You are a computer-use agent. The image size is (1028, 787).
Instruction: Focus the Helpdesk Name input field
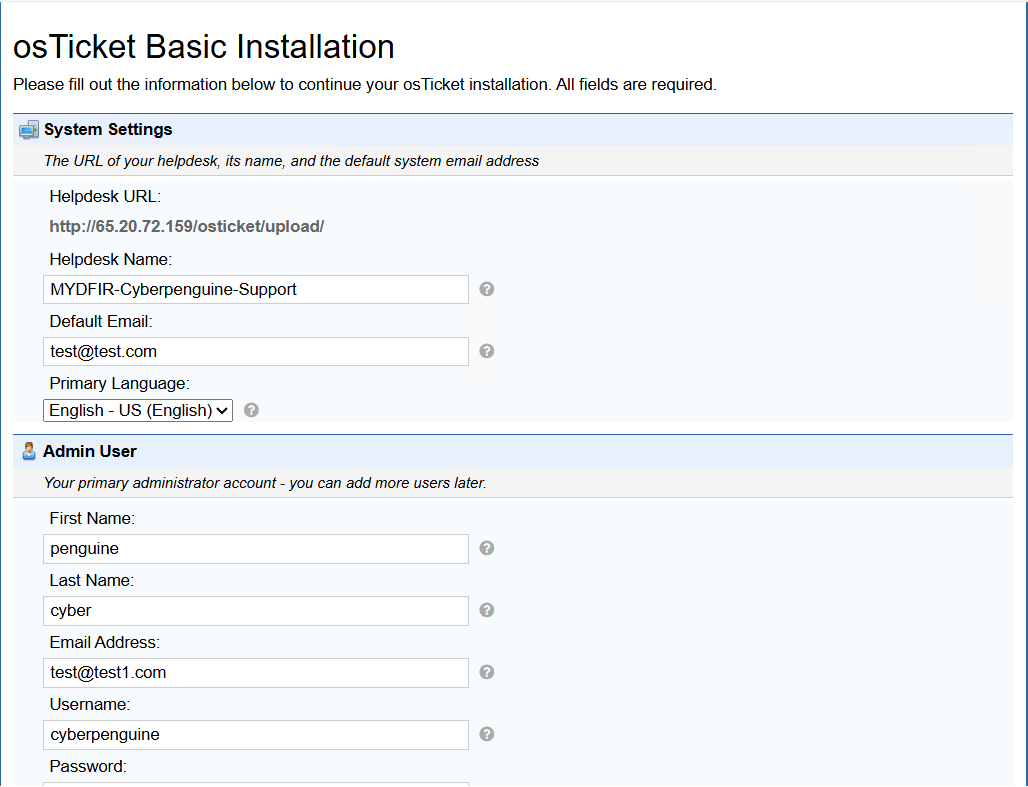click(256, 289)
